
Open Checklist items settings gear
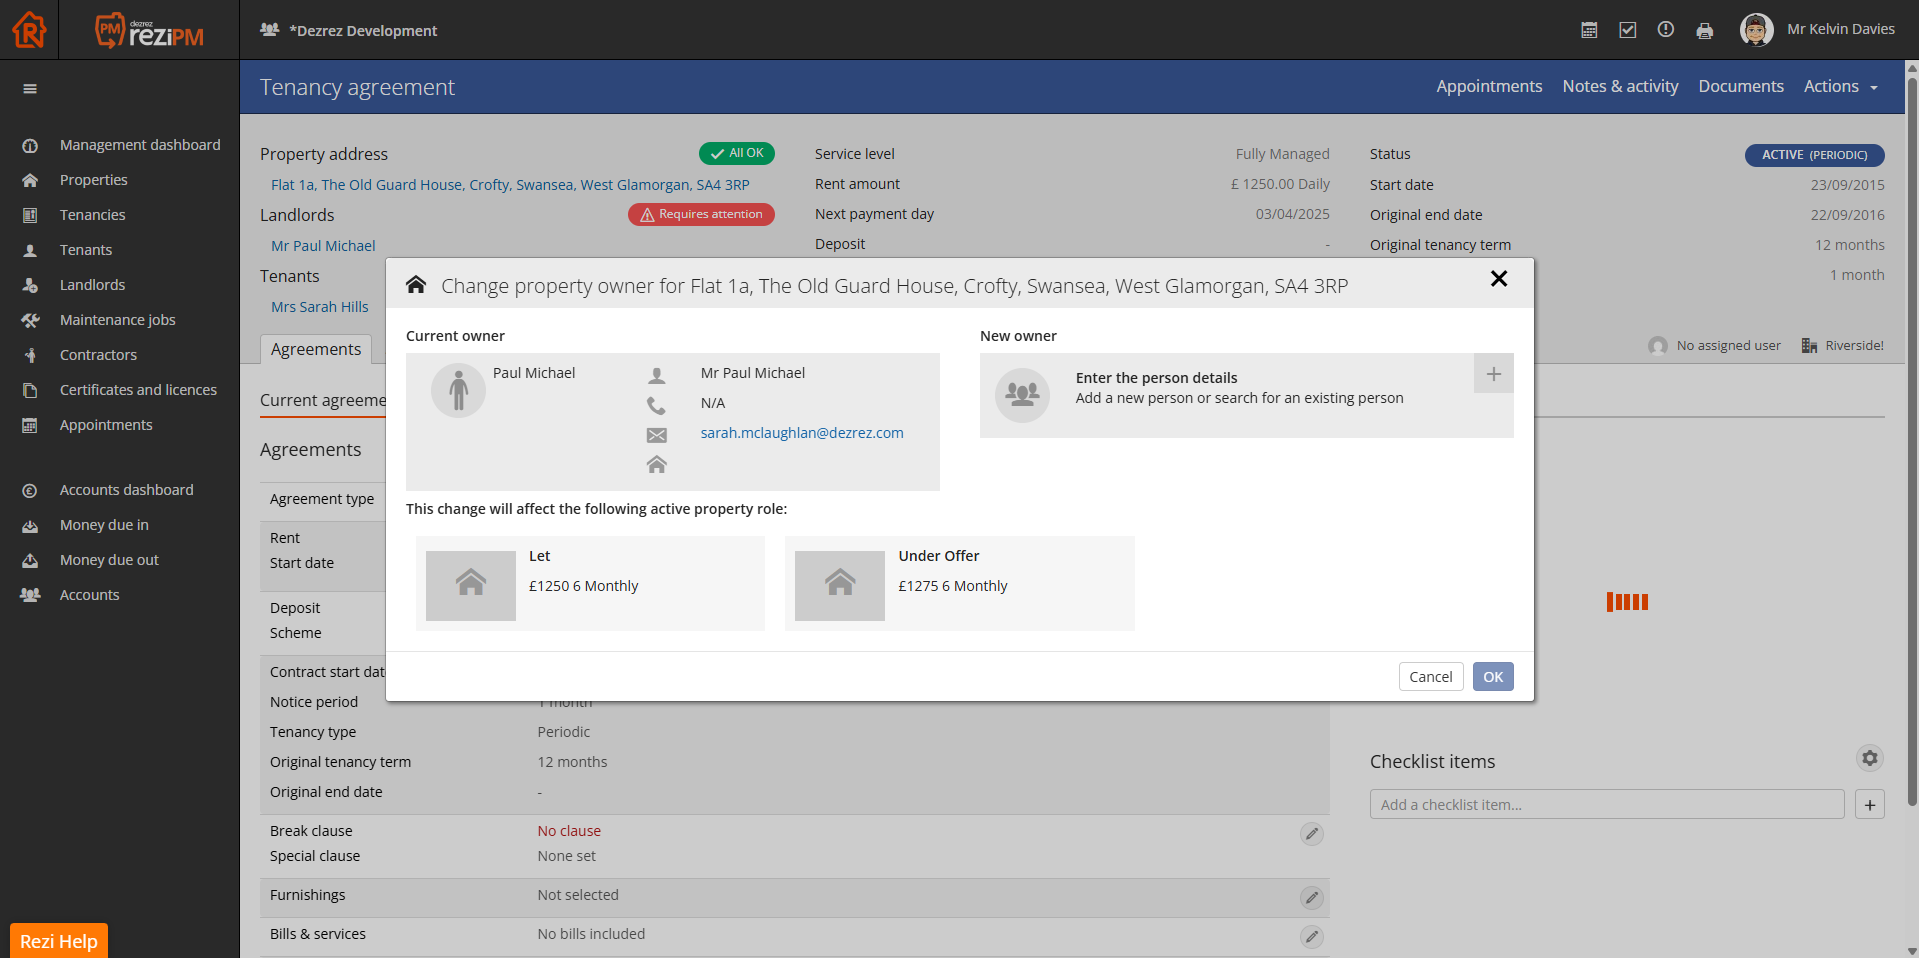point(1870,759)
